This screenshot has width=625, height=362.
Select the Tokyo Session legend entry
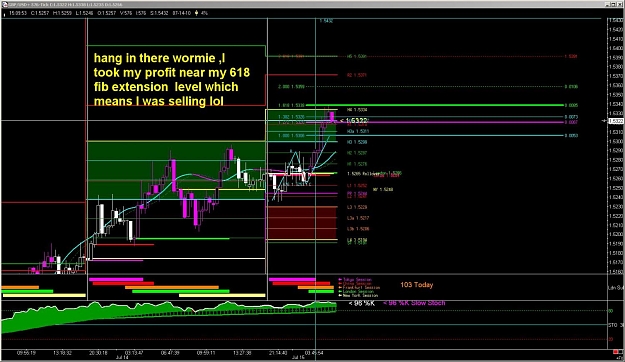click(x=355, y=280)
